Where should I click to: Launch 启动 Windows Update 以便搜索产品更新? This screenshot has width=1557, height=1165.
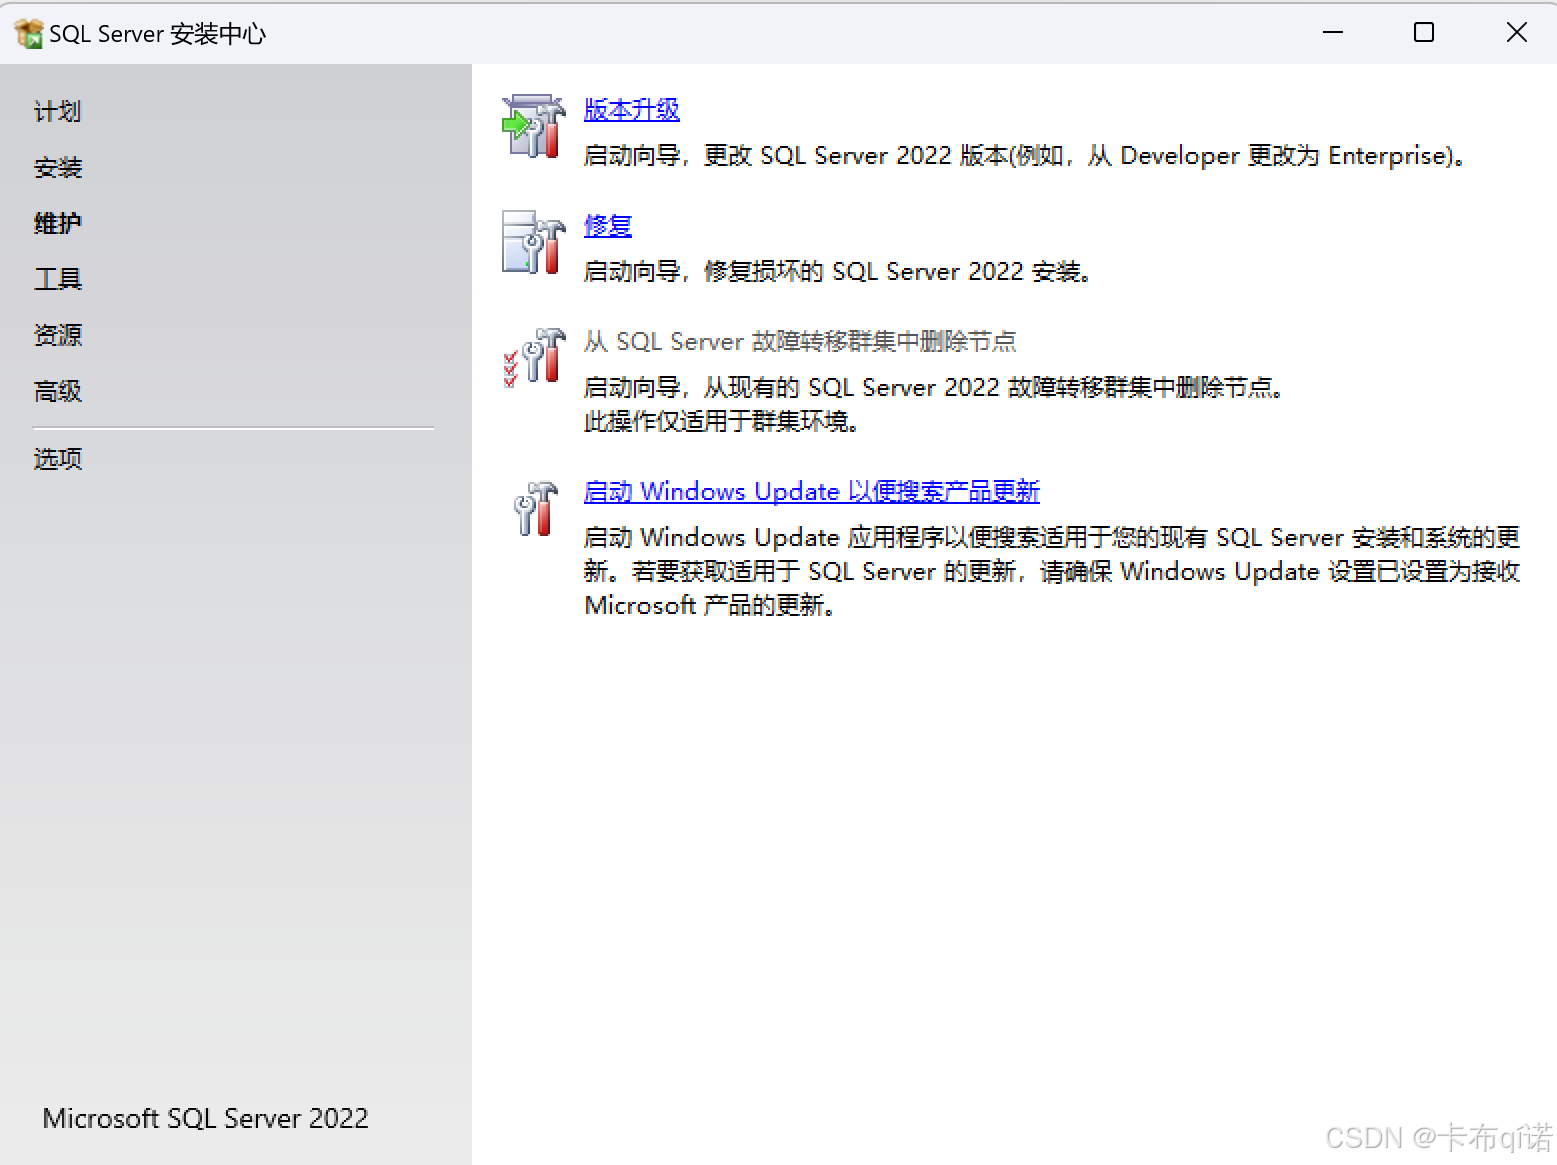pyautogui.click(x=811, y=491)
